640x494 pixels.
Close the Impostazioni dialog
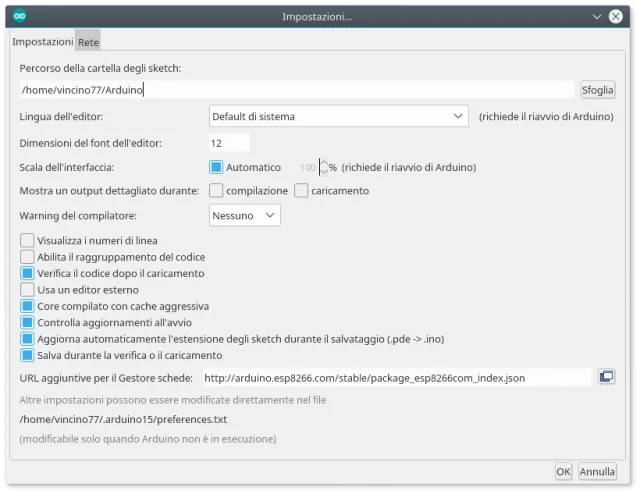616,16
